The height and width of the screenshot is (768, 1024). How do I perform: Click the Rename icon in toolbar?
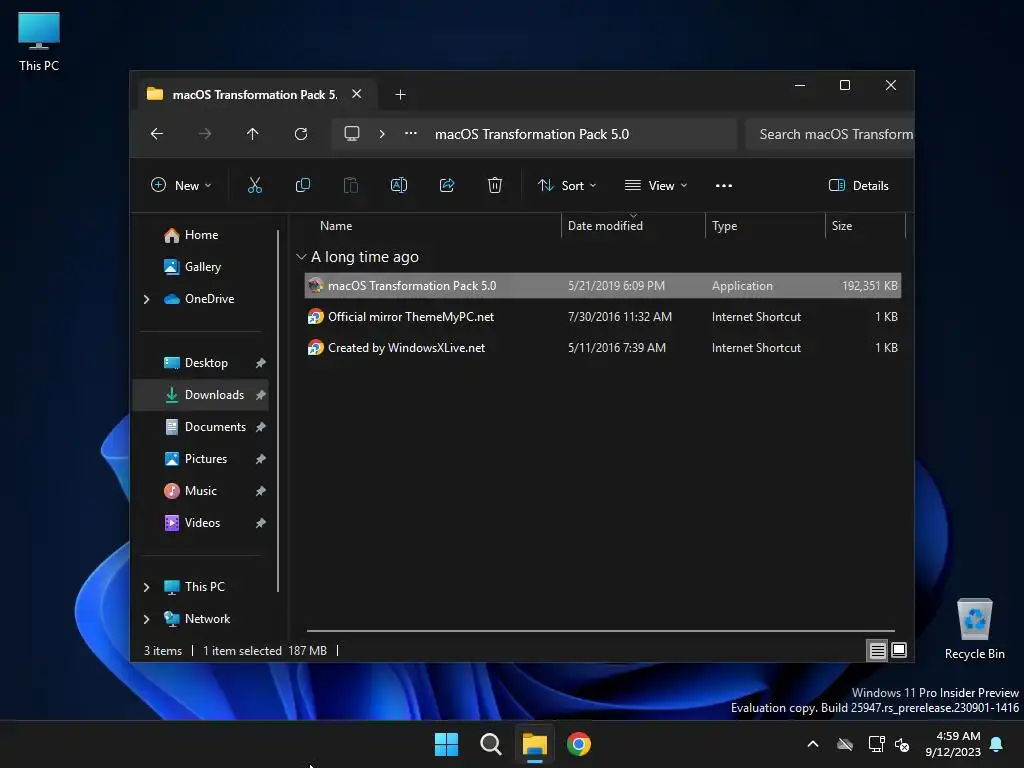(398, 185)
